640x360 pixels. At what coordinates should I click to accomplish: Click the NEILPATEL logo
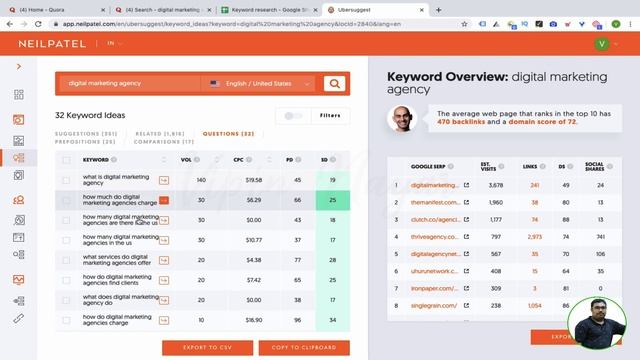click(52, 44)
